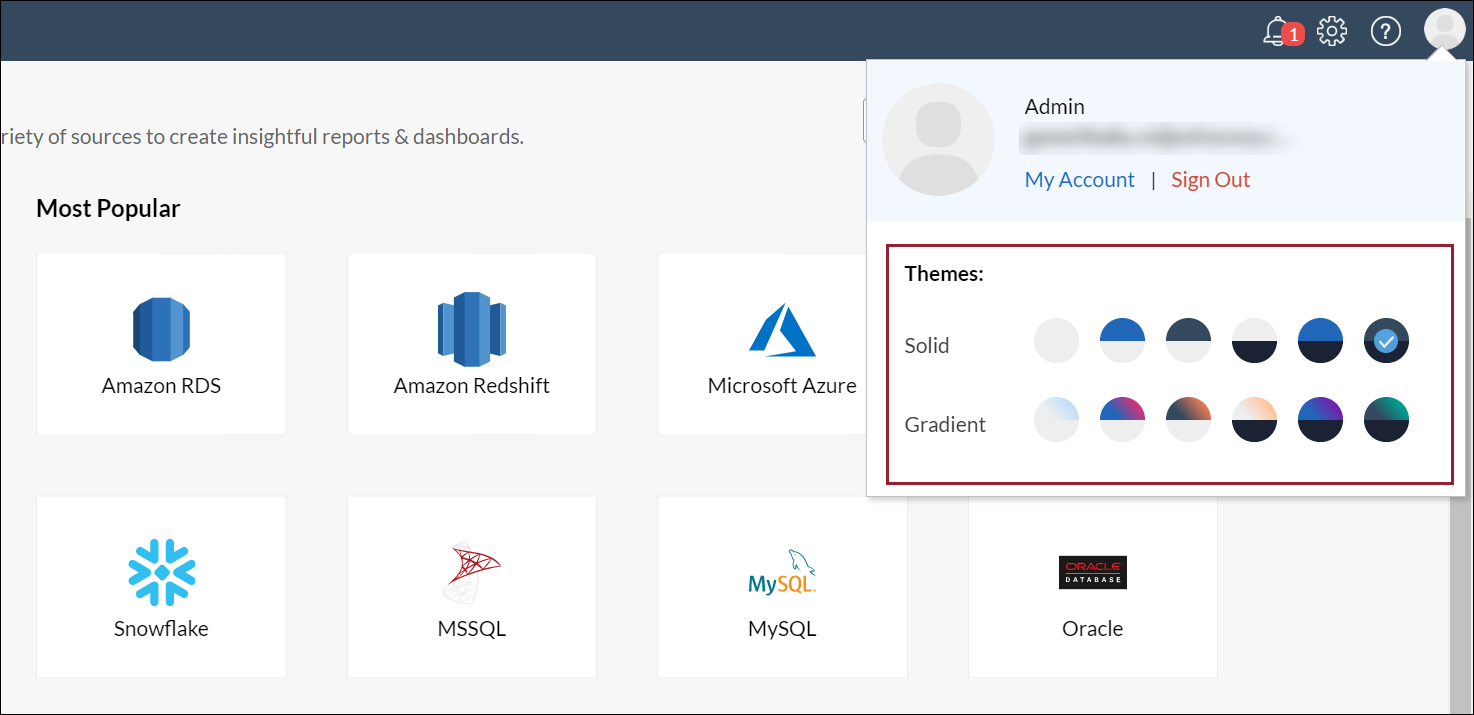Click the "Gradient" row label

coord(945,425)
